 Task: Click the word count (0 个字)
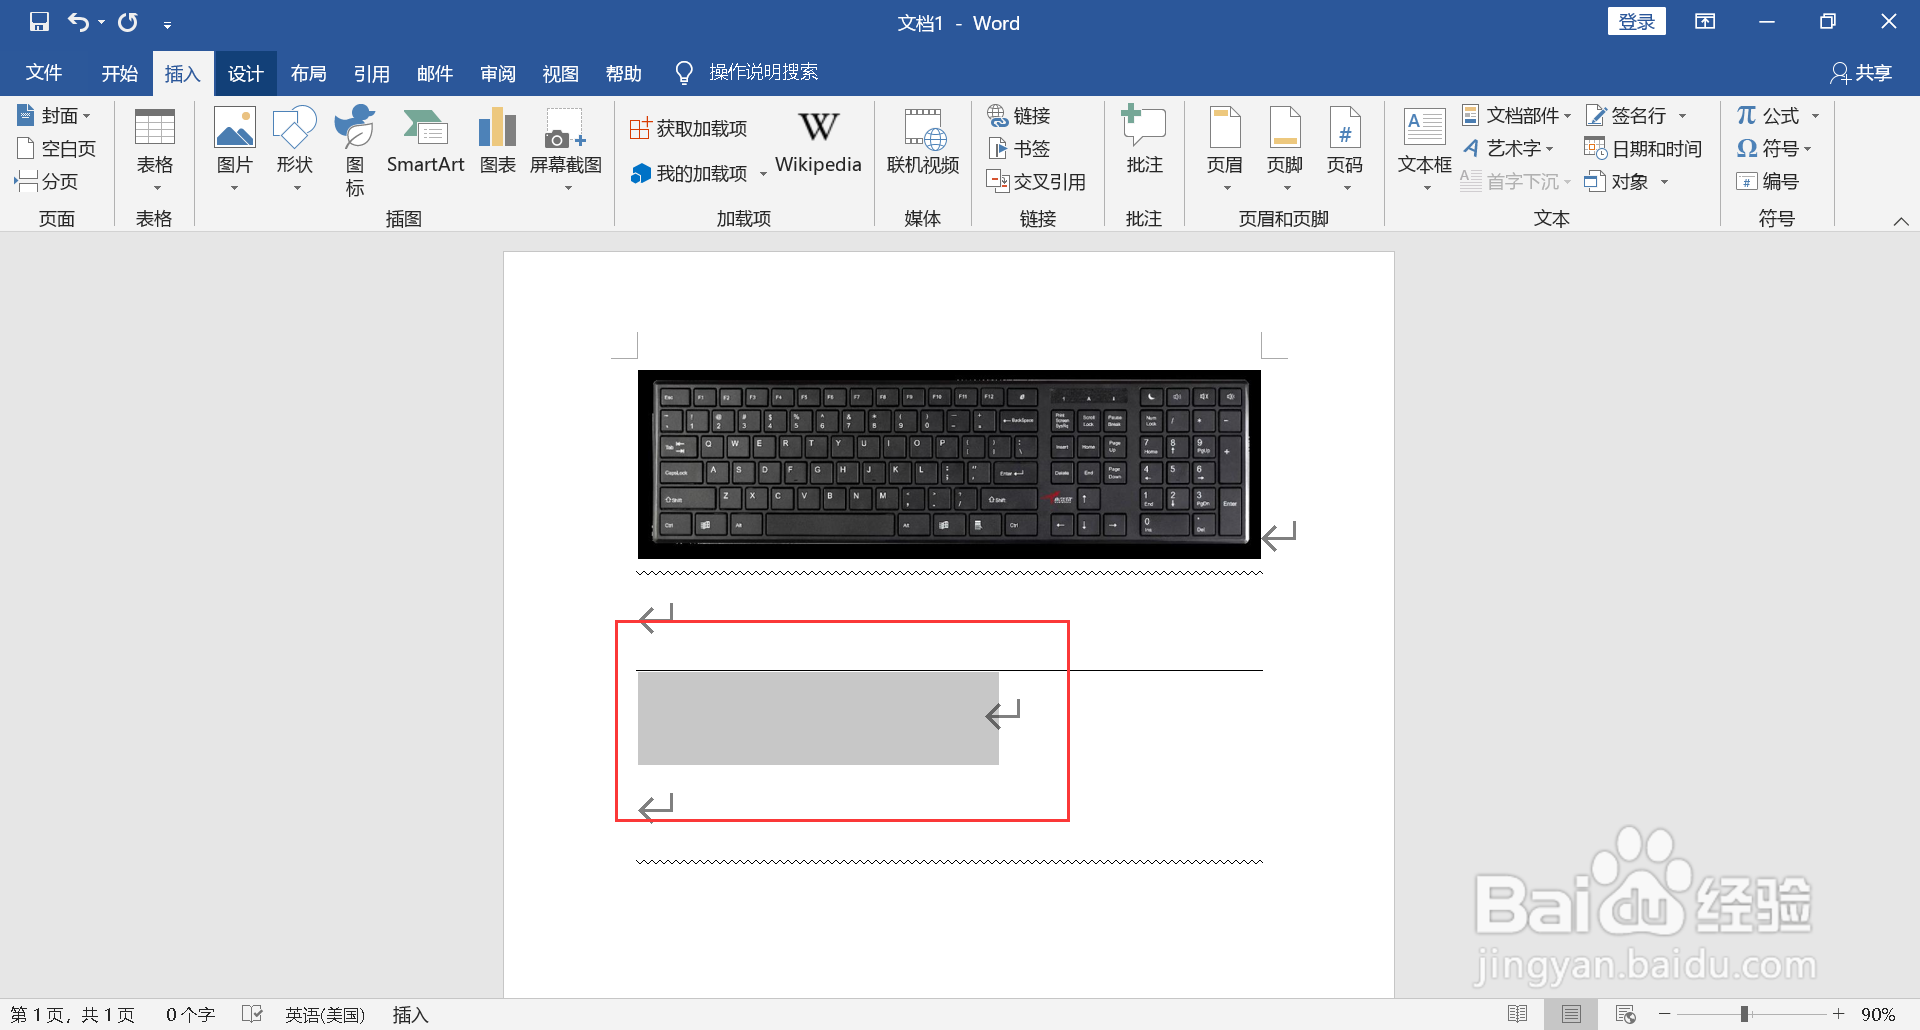click(x=190, y=1015)
